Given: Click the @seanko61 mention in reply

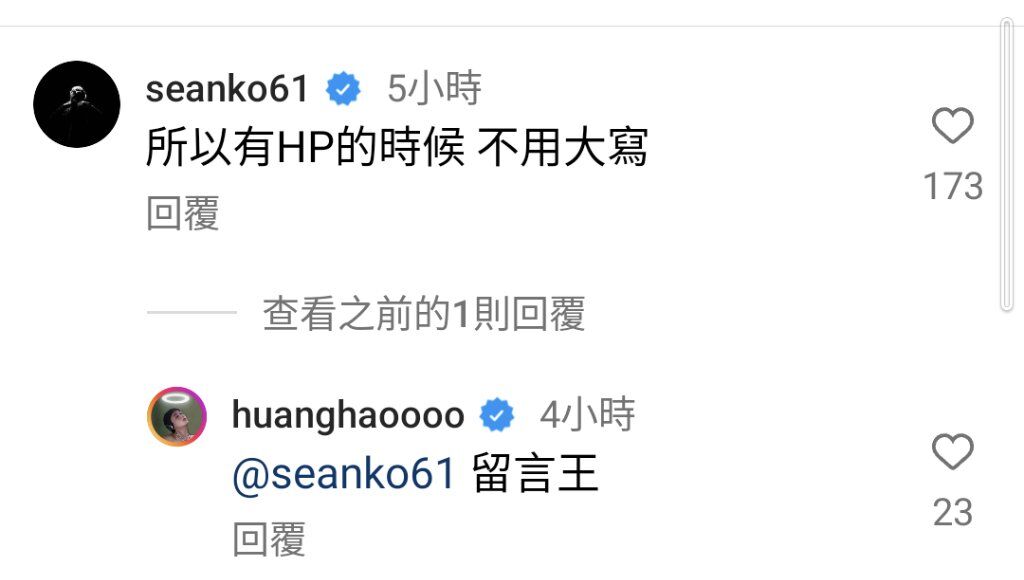Looking at the screenshot, I should tap(344, 474).
